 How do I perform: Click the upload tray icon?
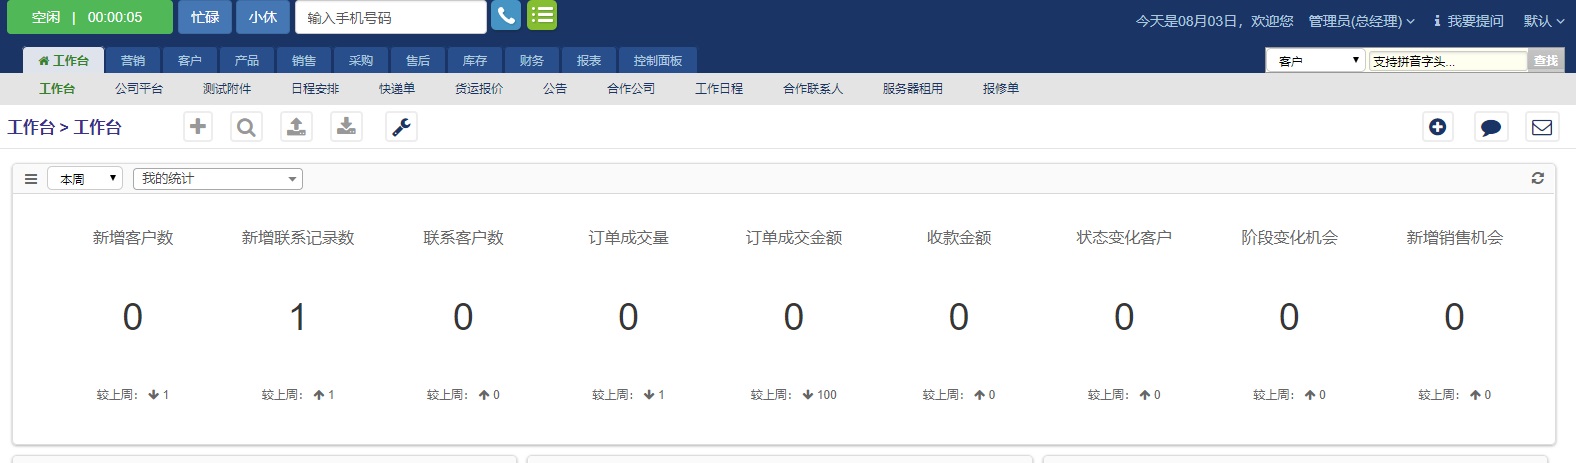(296, 127)
